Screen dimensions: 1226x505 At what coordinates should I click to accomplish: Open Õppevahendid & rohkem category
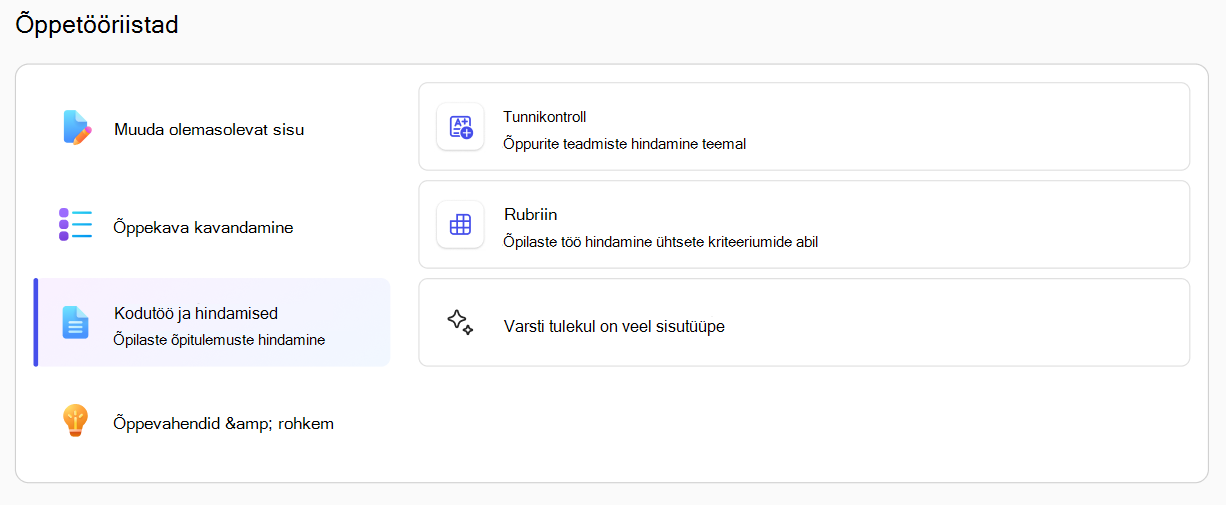[212, 423]
